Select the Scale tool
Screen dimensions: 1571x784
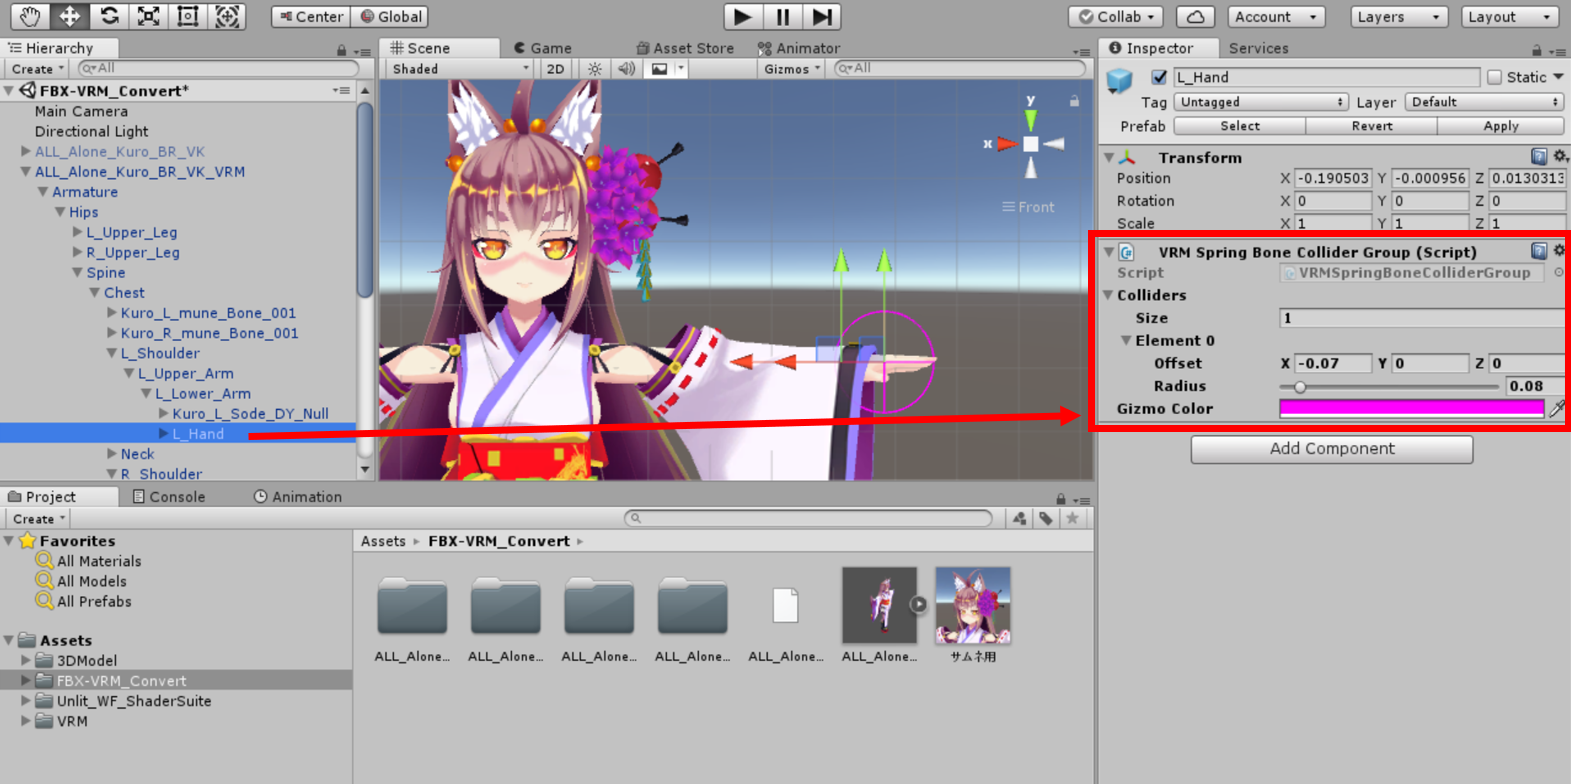(x=148, y=16)
